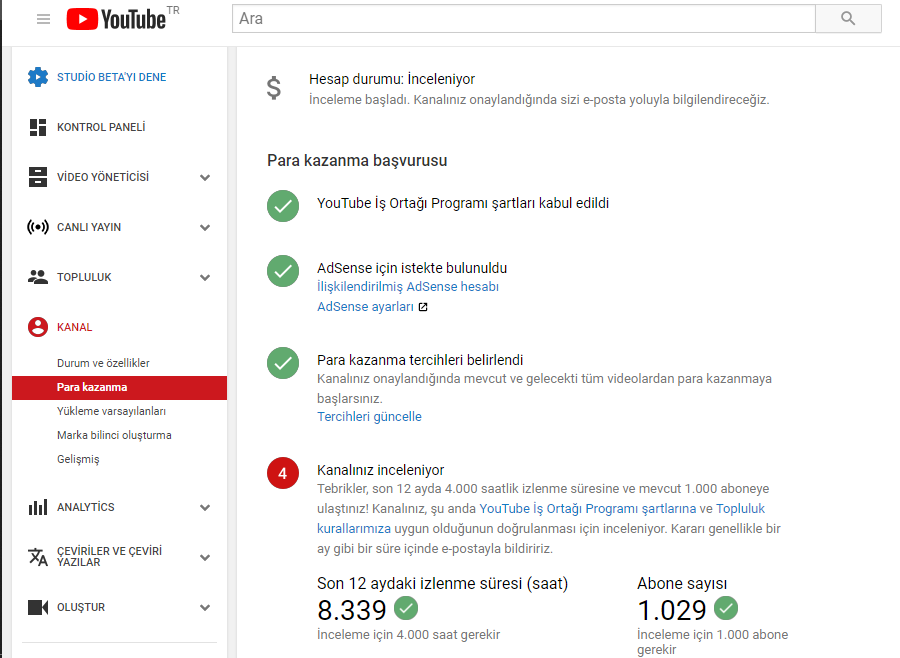Click the Tercihleri güncelle link

[369, 416]
